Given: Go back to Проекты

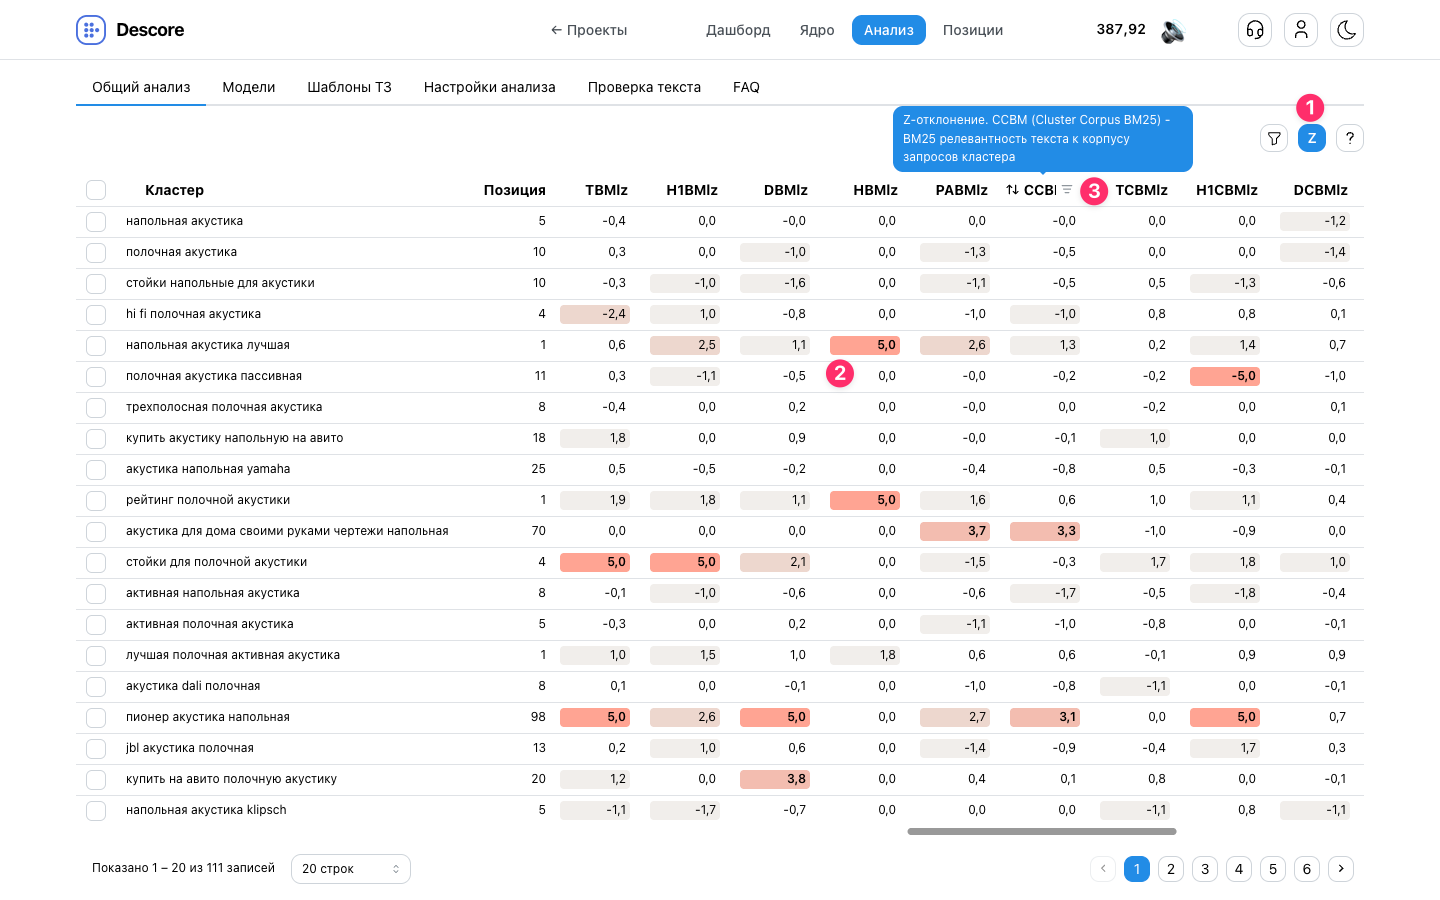Looking at the screenshot, I should pyautogui.click(x=589, y=30).
